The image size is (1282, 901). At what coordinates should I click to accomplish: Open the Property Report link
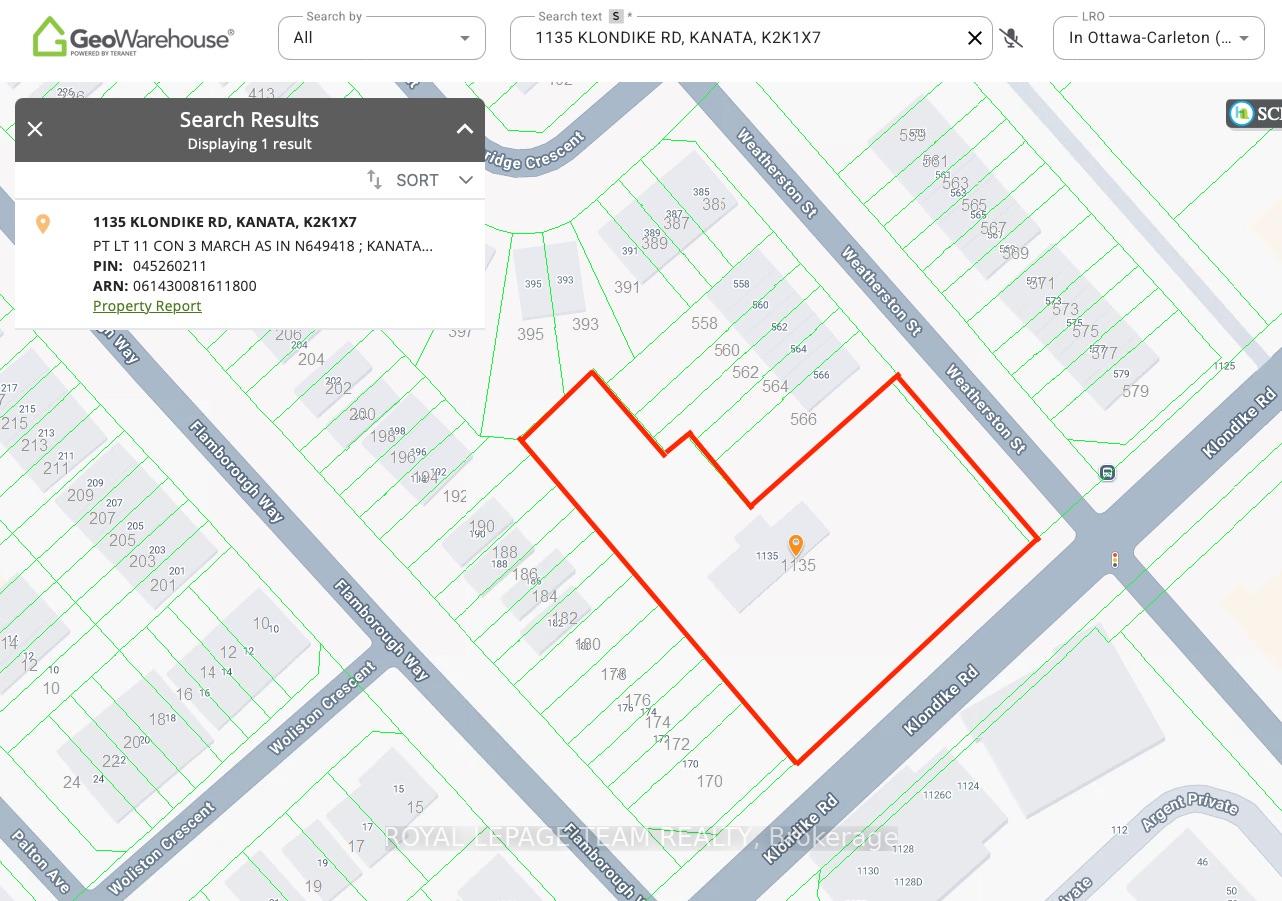point(147,306)
